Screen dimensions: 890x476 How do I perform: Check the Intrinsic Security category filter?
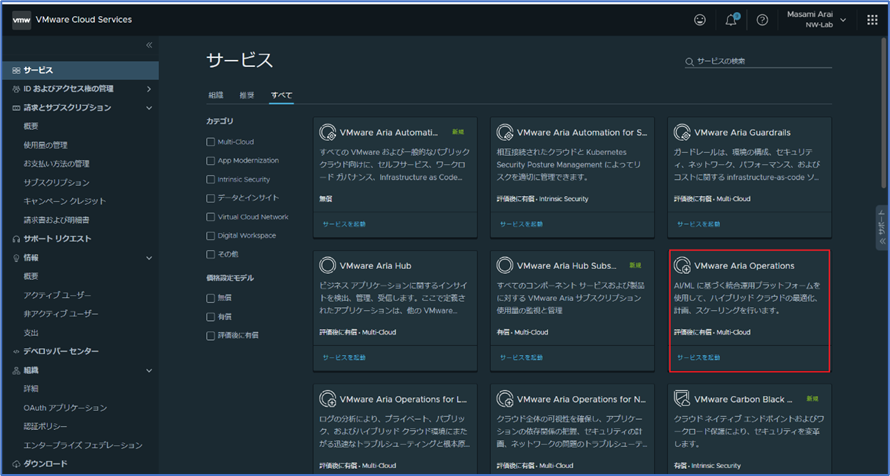point(211,179)
